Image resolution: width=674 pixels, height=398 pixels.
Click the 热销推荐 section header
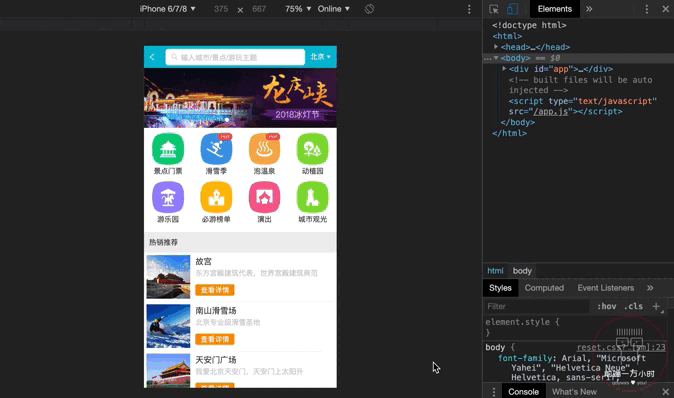(240, 242)
